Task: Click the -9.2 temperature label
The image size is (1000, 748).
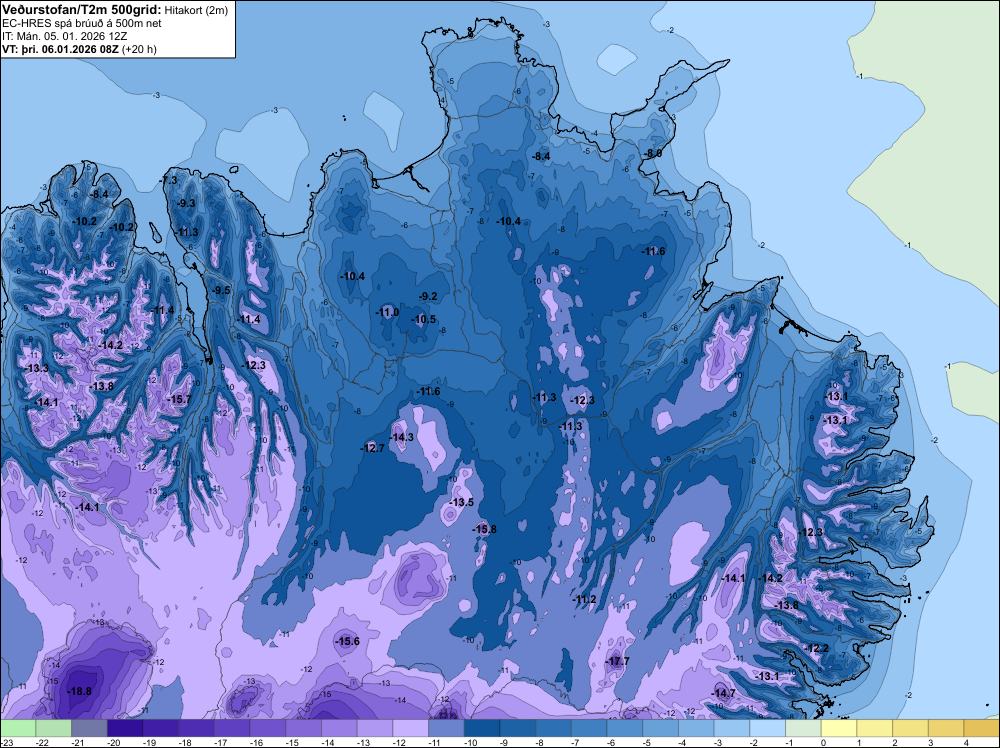Action: click(x=428, y=297)
